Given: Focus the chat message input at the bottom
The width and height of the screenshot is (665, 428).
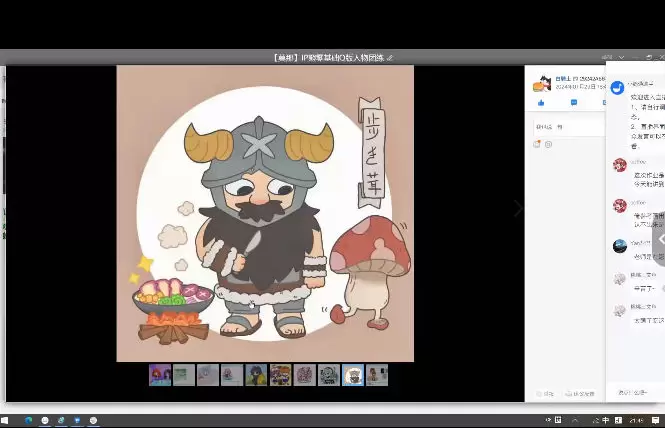Looking at the screenshot, I should 636,392.
